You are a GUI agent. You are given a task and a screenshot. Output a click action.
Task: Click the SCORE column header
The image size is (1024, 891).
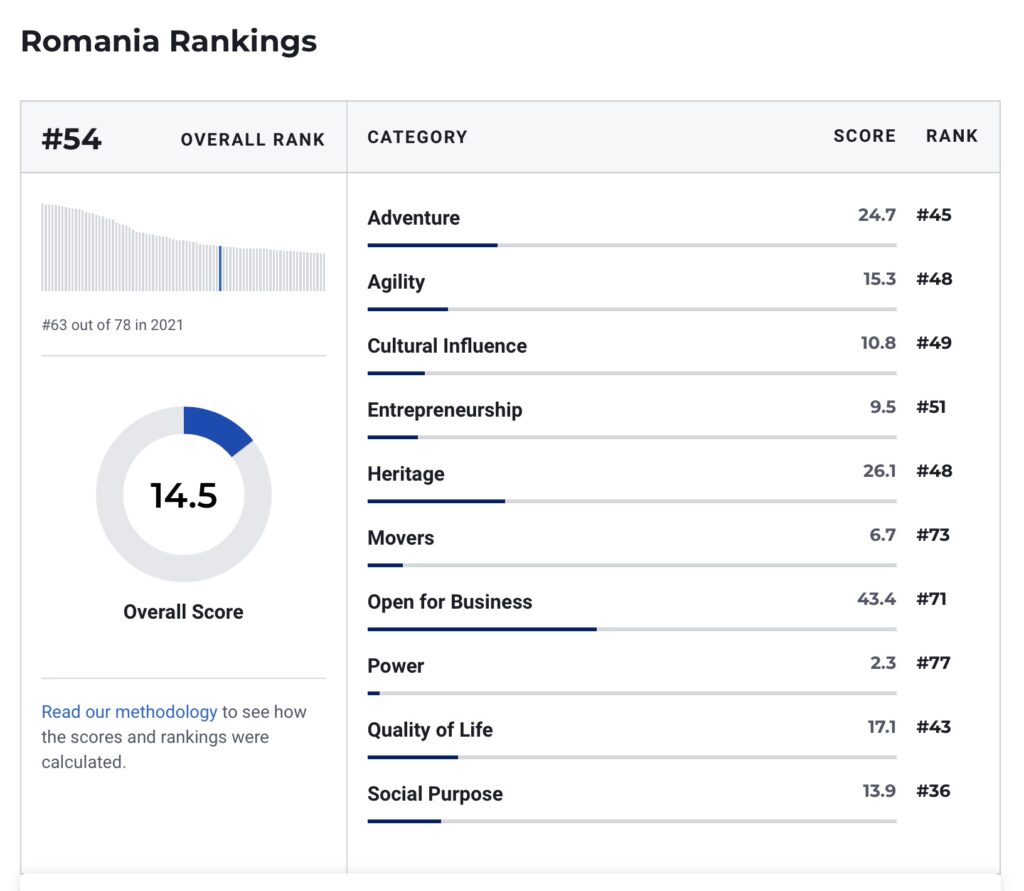point(864,136)
